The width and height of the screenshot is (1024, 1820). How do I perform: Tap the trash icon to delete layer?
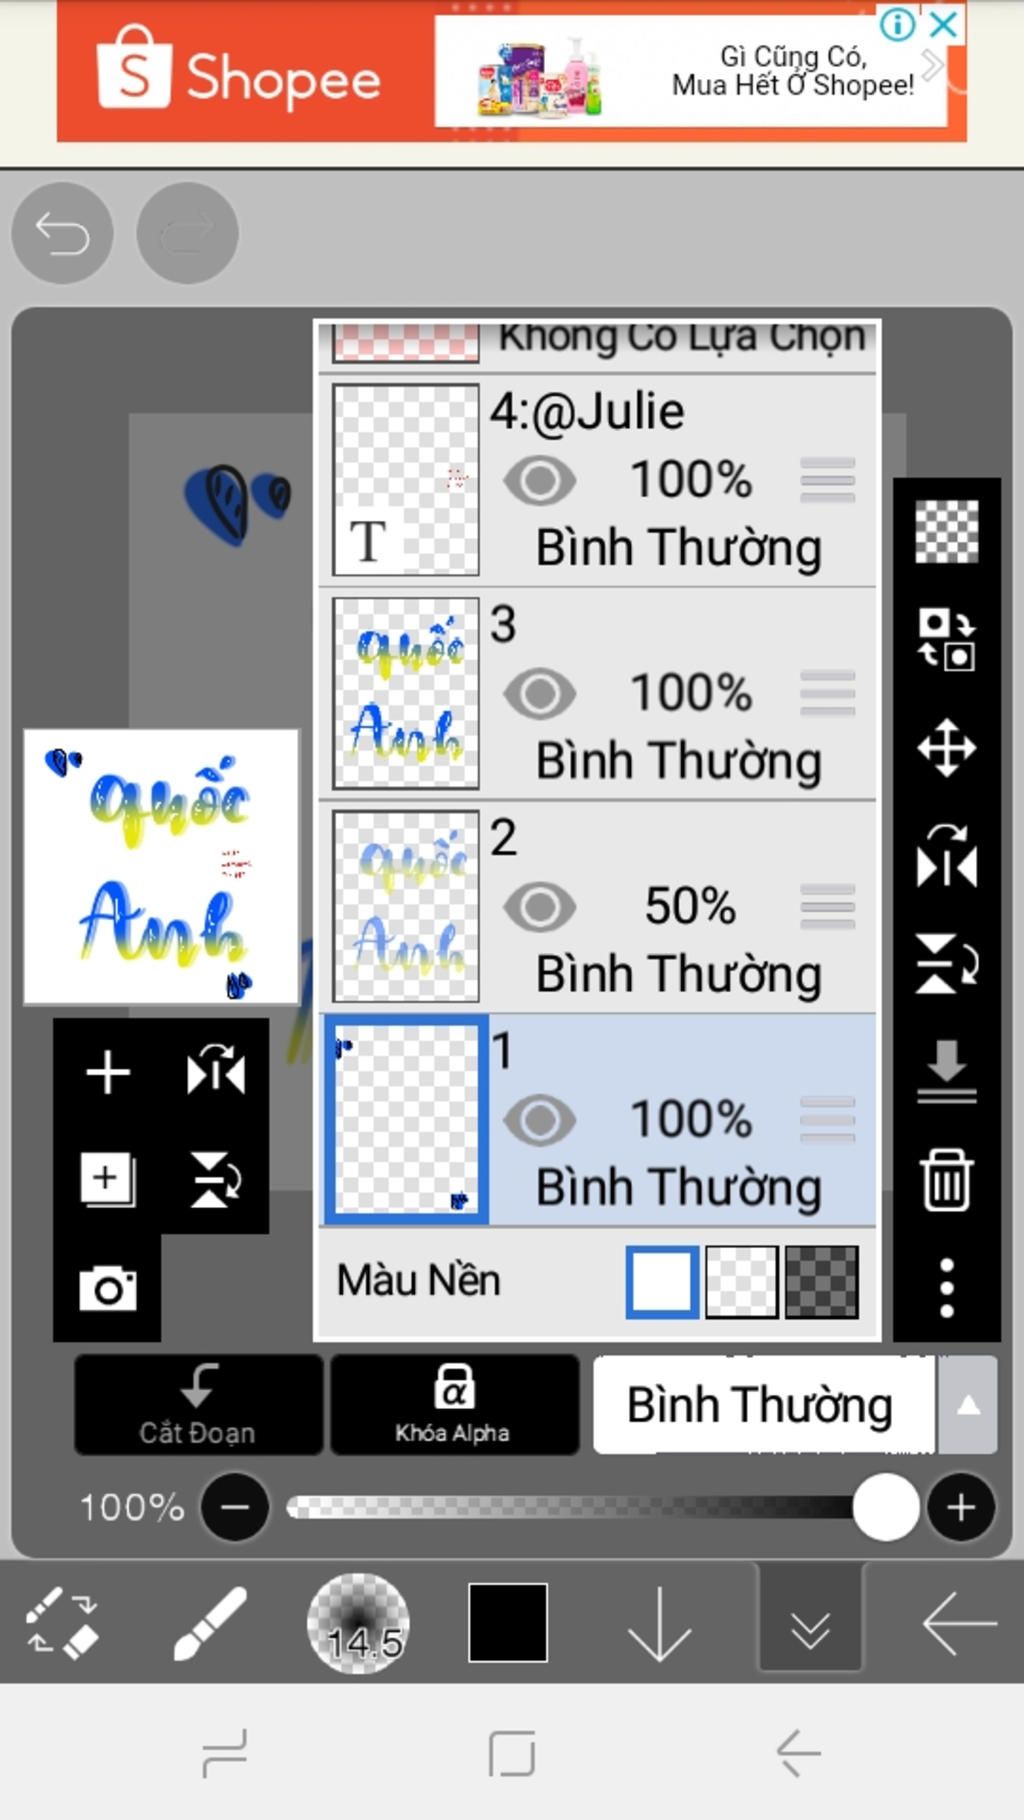946,1180
